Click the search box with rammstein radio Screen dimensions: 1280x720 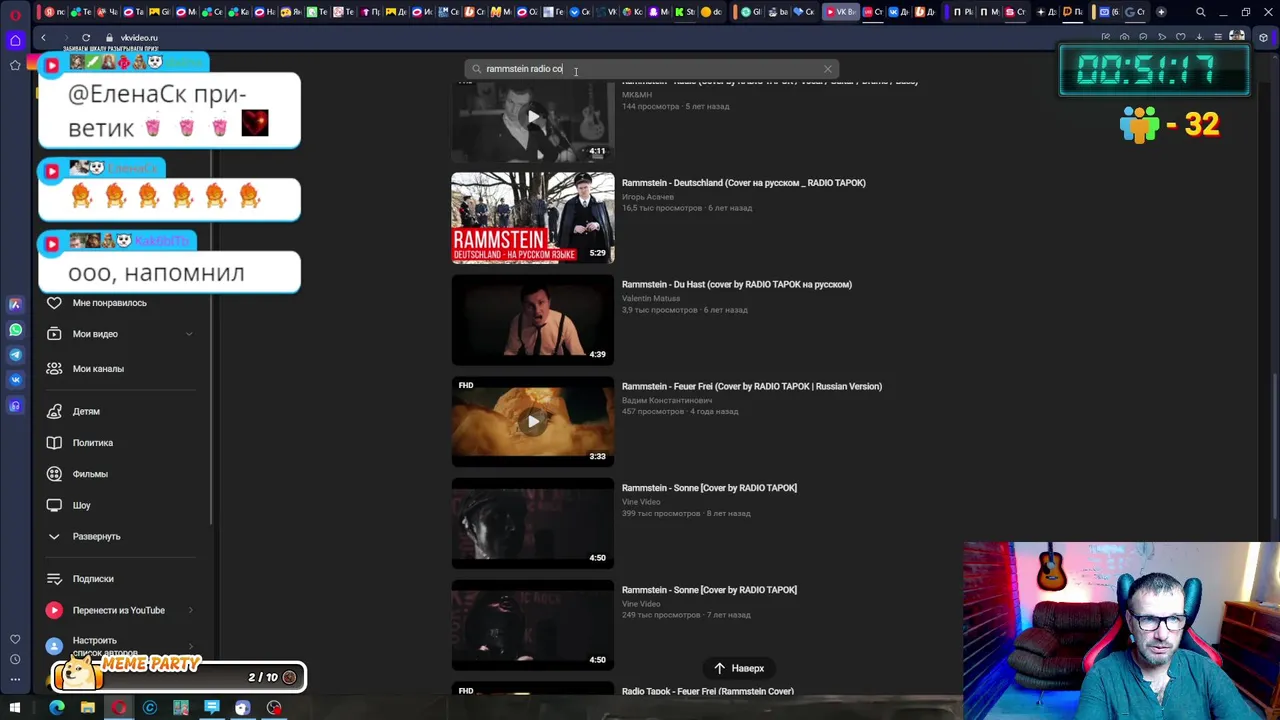pos(650,69)
